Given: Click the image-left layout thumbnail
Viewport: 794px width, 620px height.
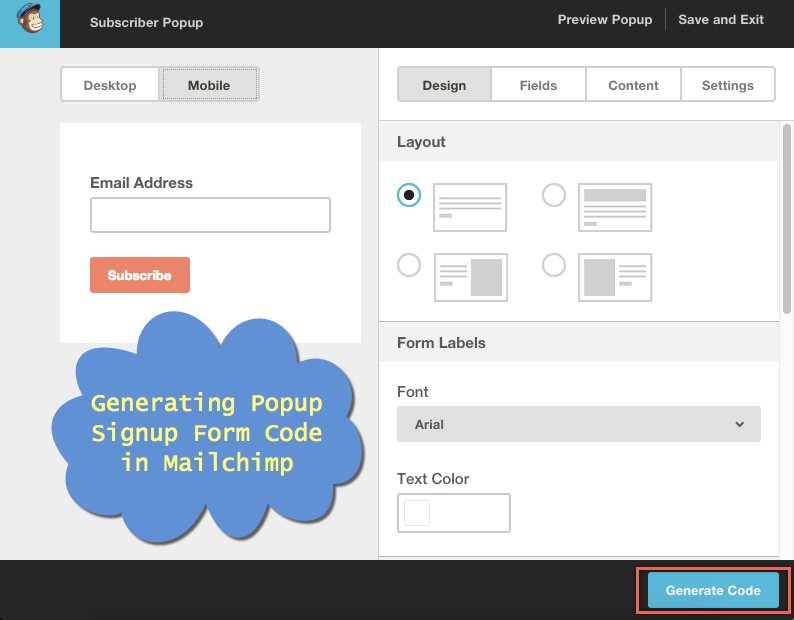Looking at the screenshot, I should [615, 278].
